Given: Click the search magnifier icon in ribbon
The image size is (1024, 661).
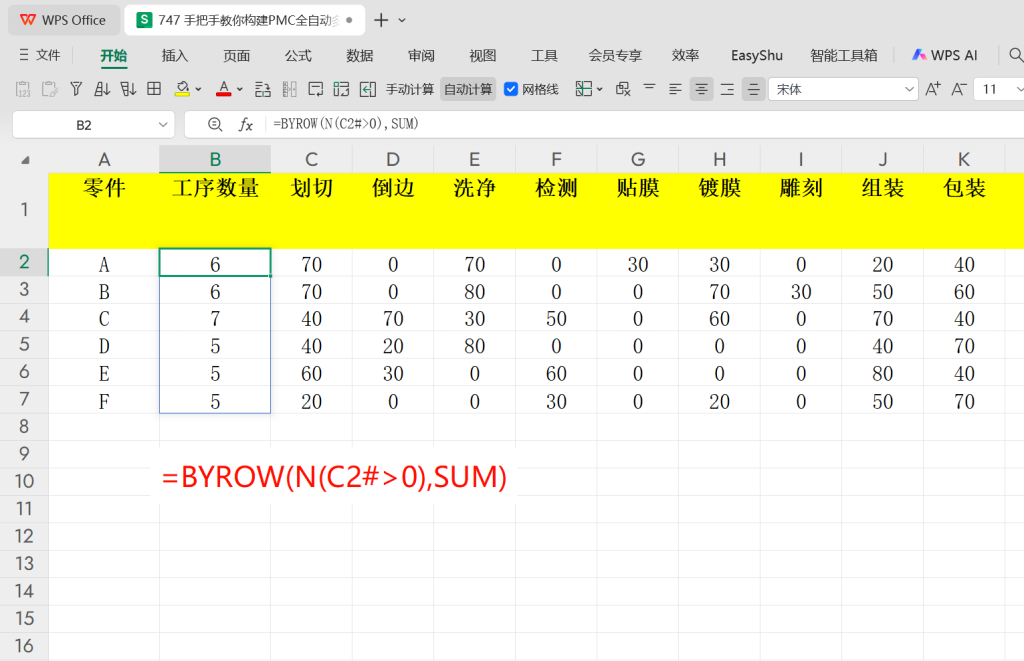Looking at the screenshot, I should [1016, 56].
